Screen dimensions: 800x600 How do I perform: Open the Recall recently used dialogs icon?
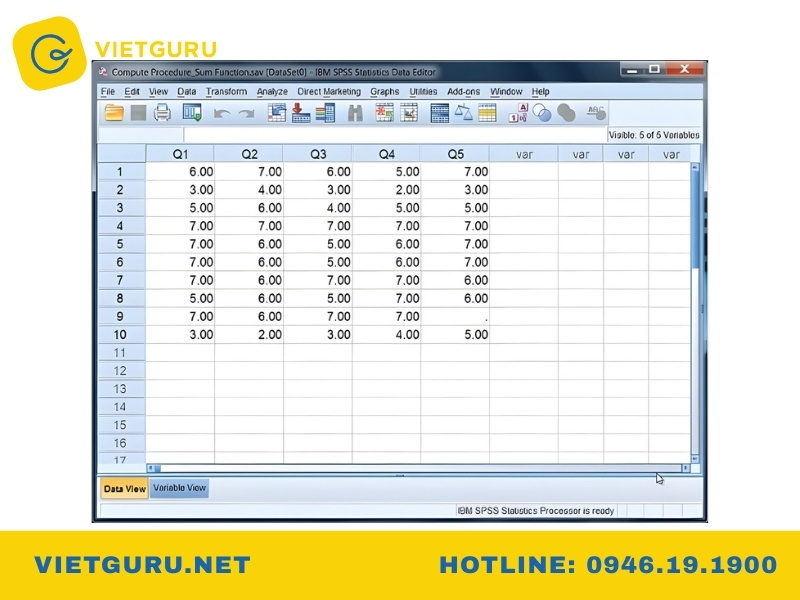(192, 112)
